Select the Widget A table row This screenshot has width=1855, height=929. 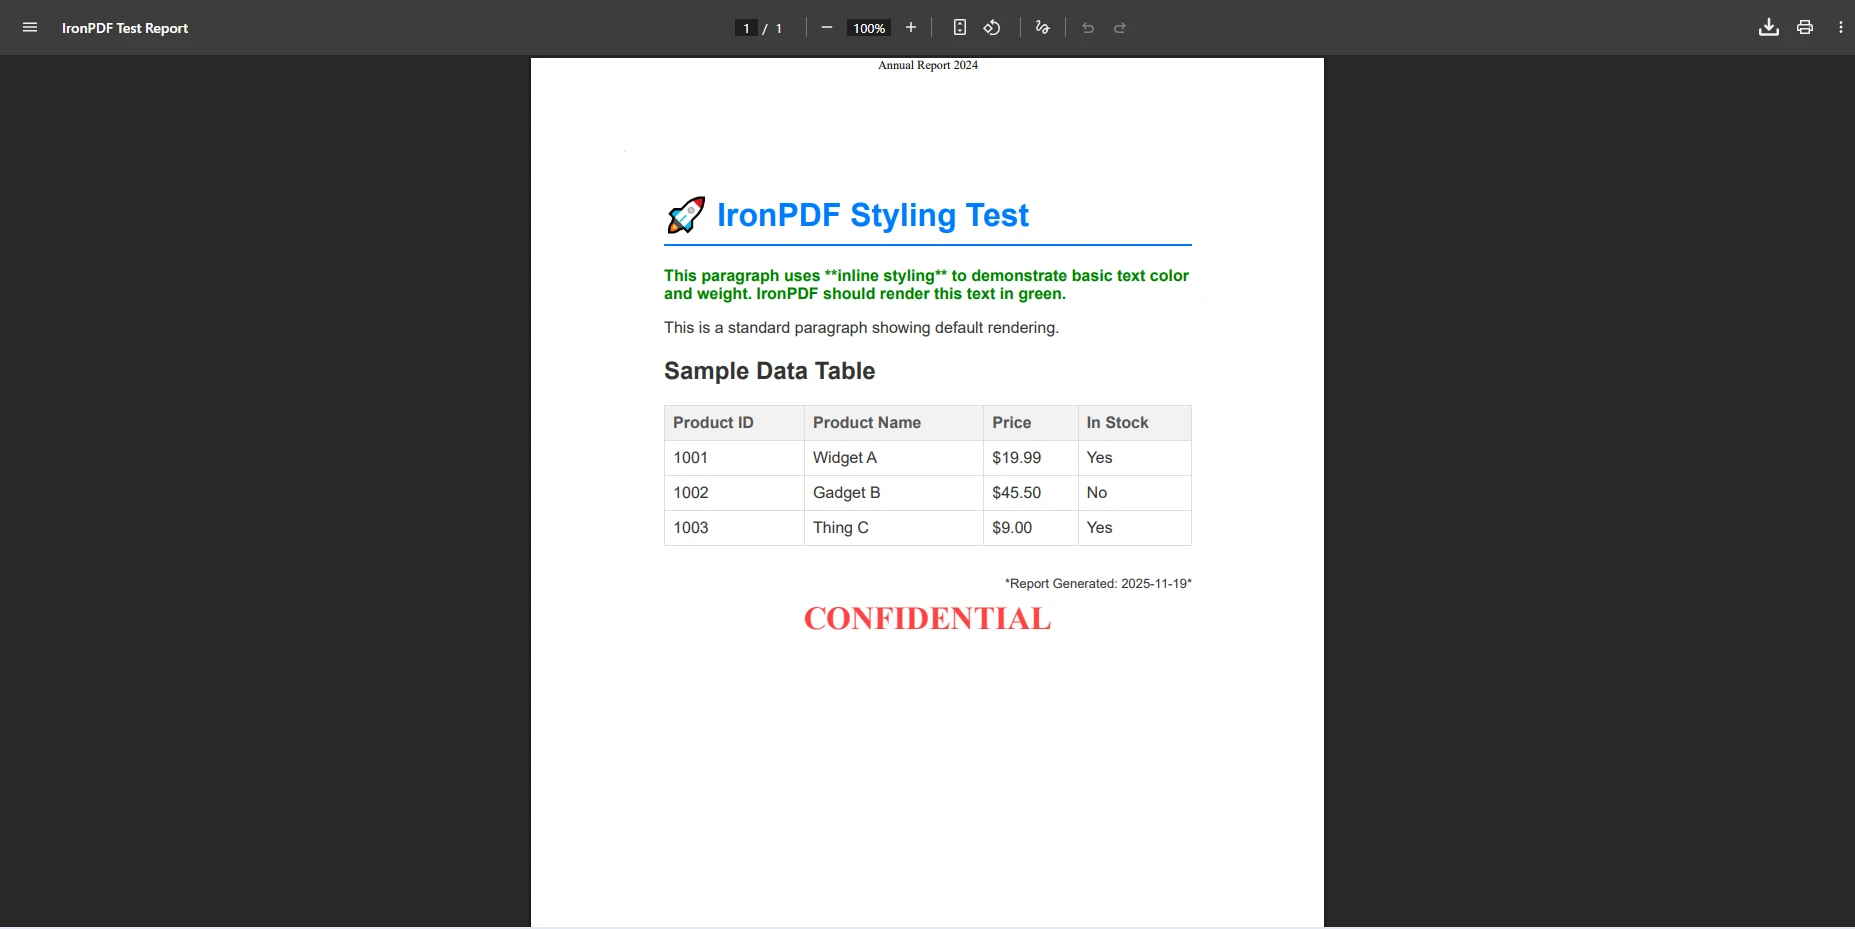pyautogui.click(x=845, y=457)
